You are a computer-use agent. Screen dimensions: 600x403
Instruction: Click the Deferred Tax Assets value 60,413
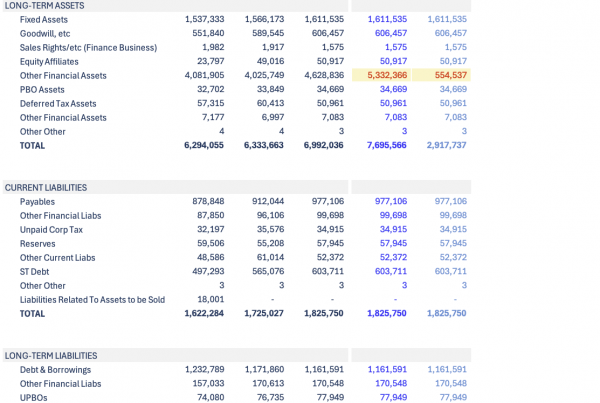pos(264,103)
